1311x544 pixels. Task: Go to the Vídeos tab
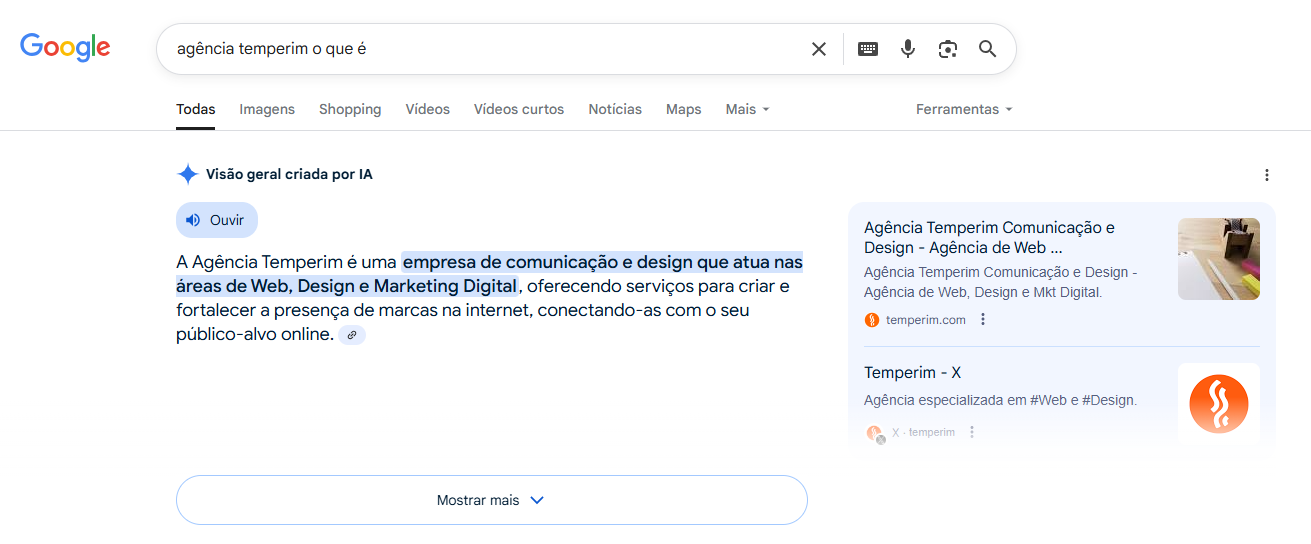(x=428, y=109)
